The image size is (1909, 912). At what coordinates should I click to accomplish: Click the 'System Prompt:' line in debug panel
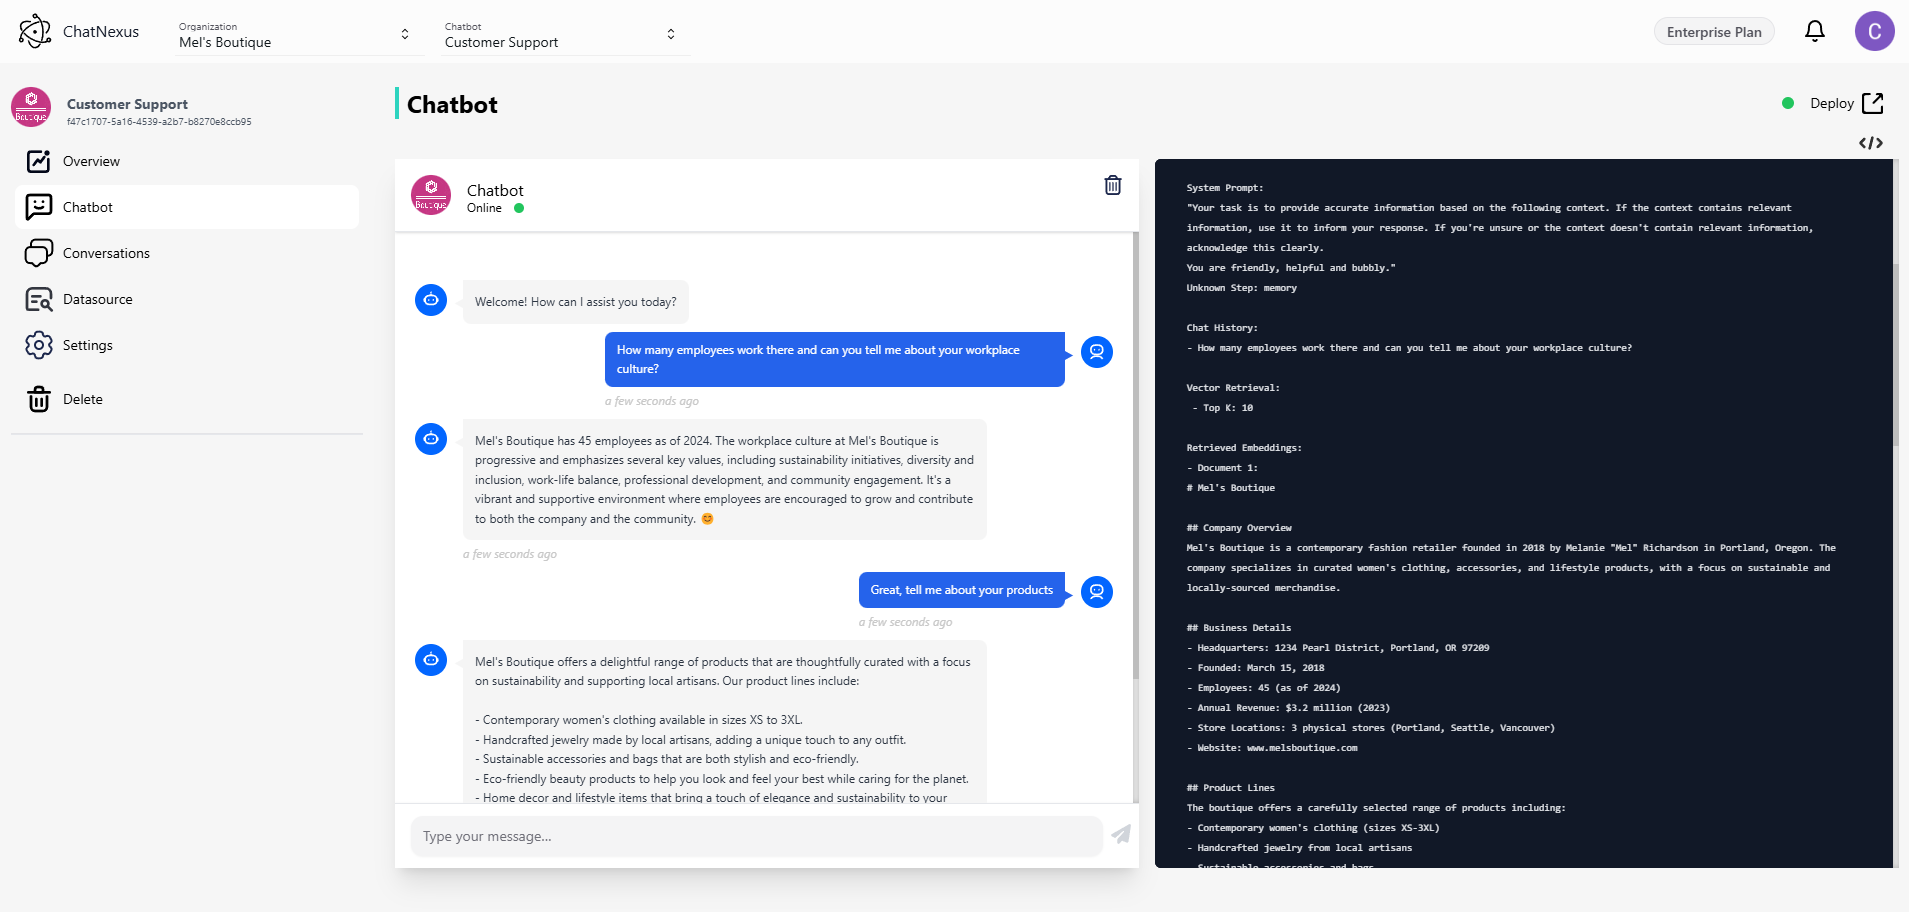tap(1225, 188)
